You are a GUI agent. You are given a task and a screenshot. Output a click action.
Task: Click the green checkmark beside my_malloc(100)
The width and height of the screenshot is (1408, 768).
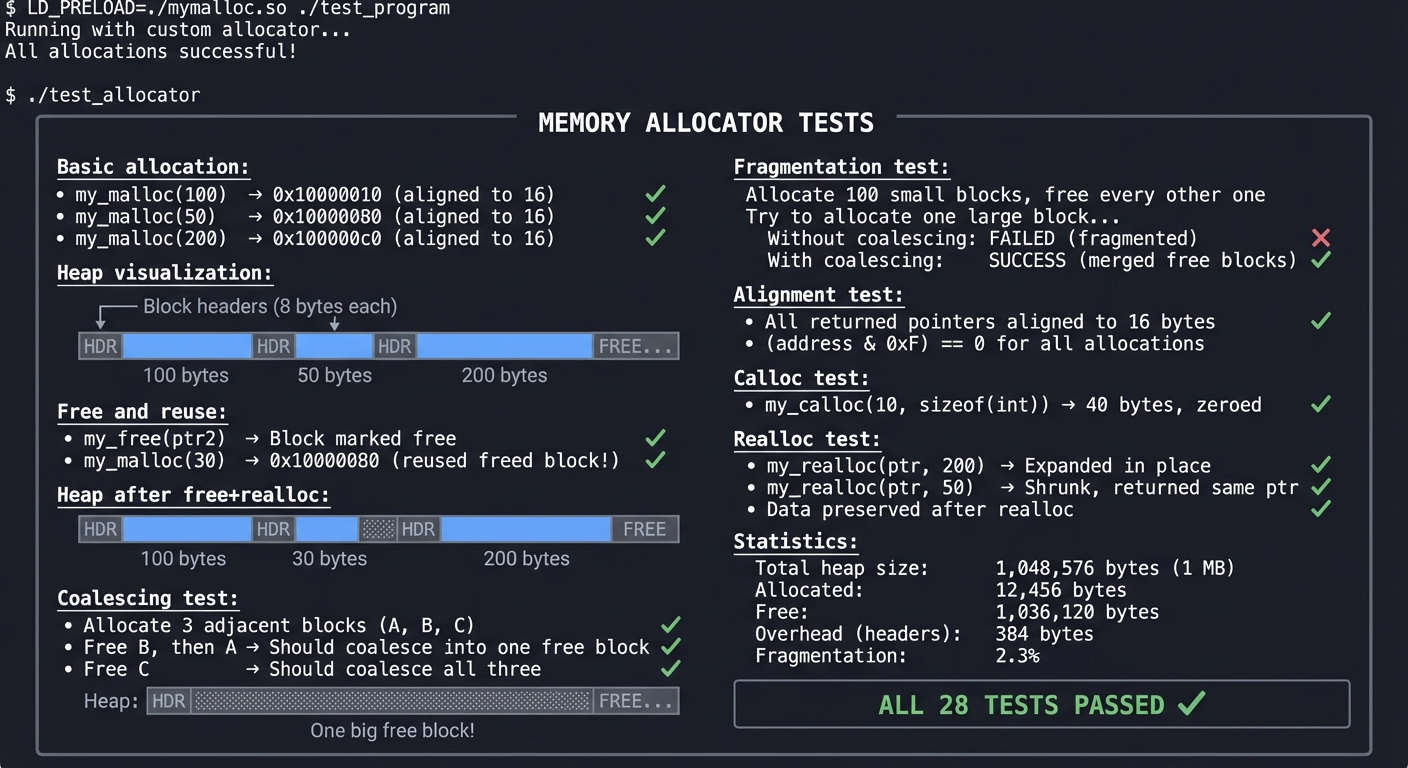point(655,194)
